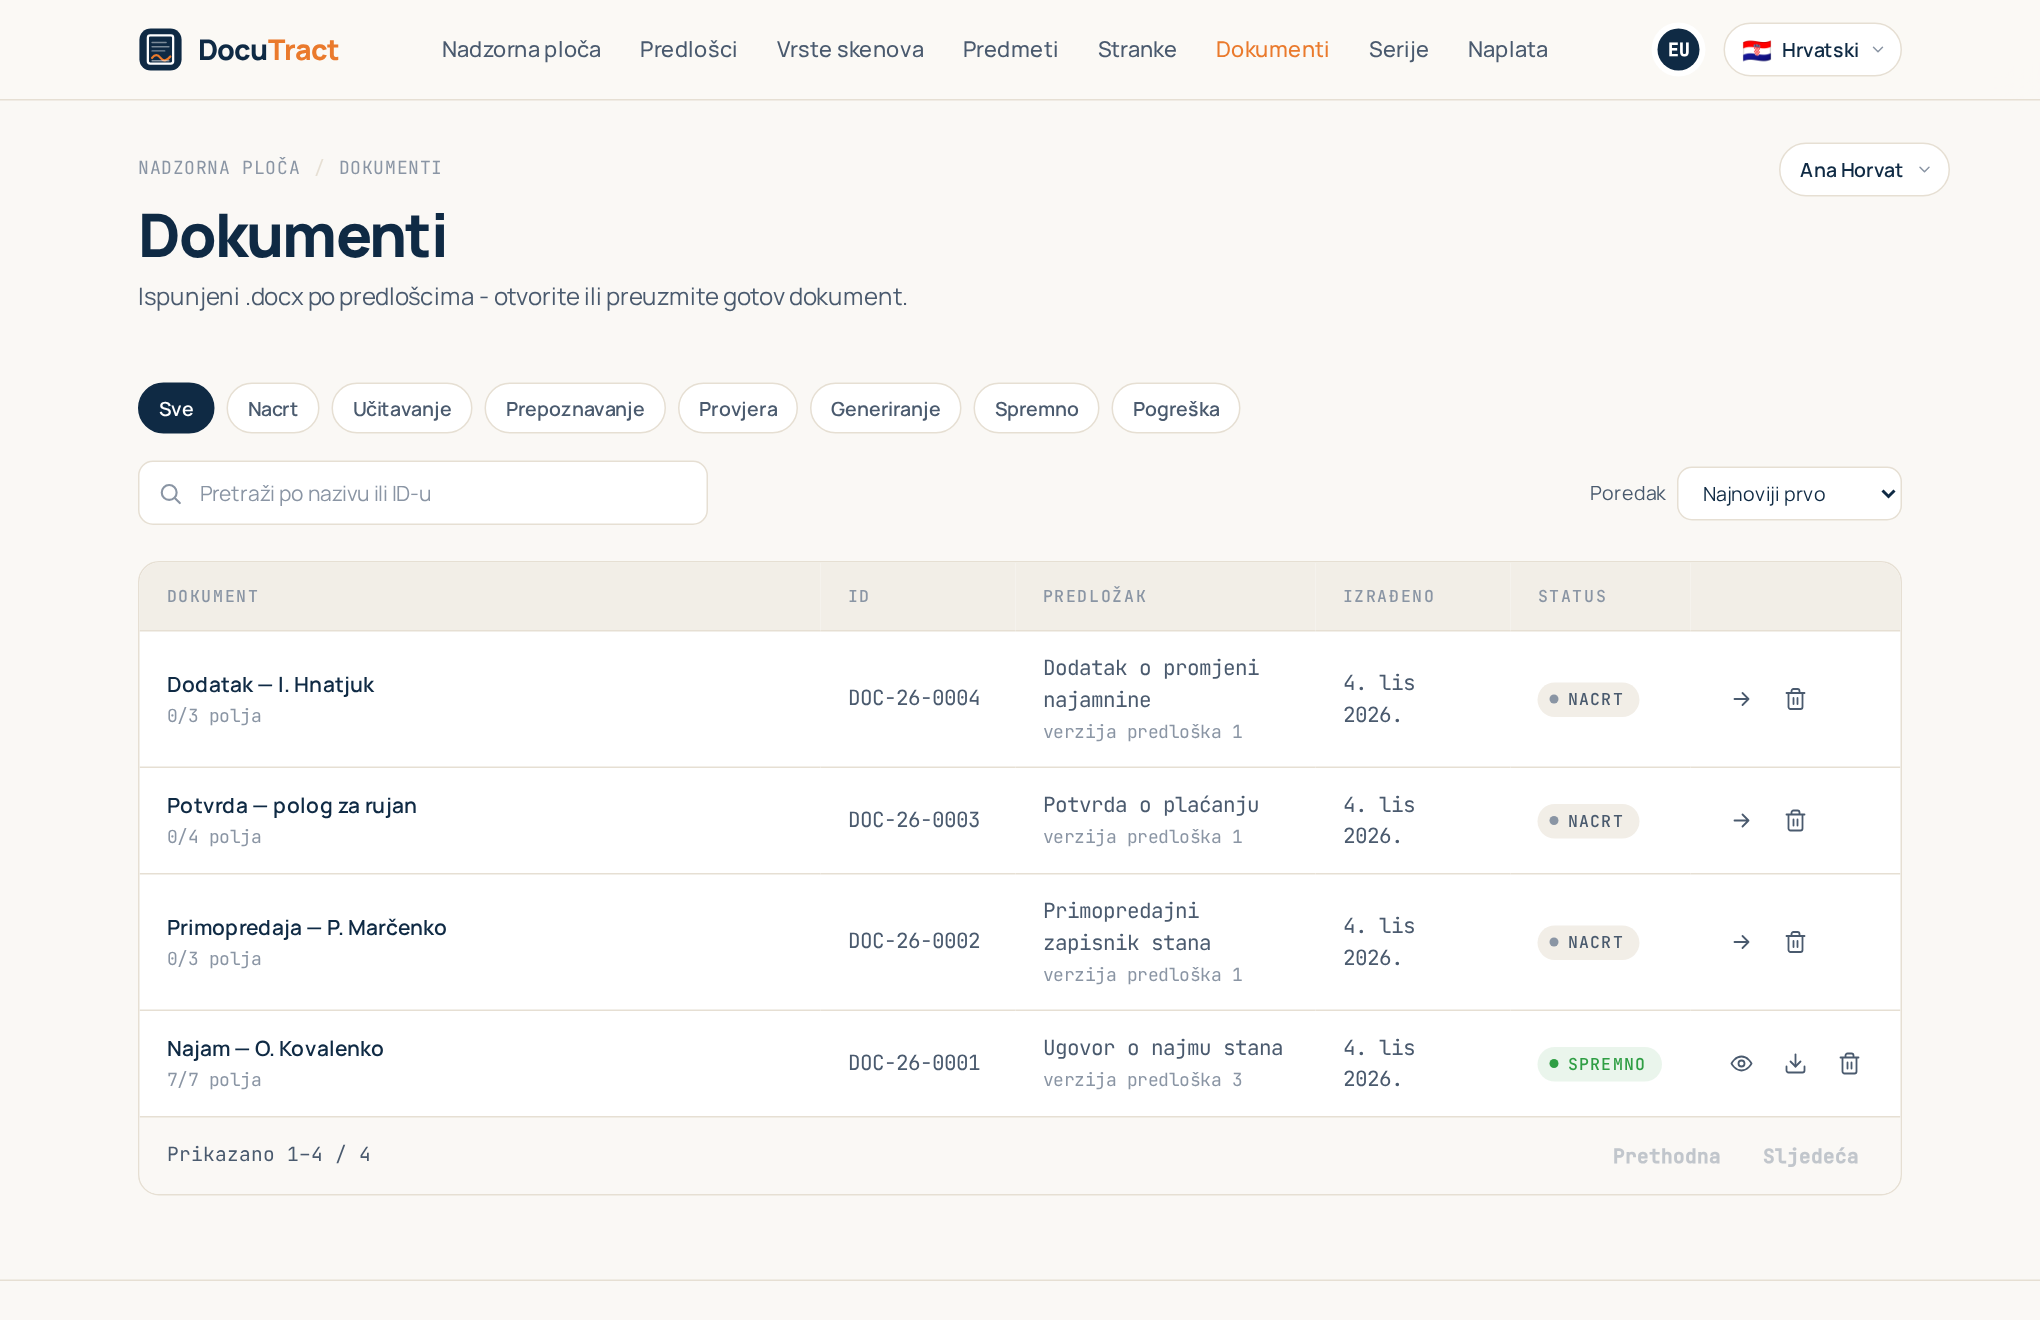The width and height of the screenshot is (2040, 1320).
Task: Open the Vrste skenova nav item
Action: 850,49
